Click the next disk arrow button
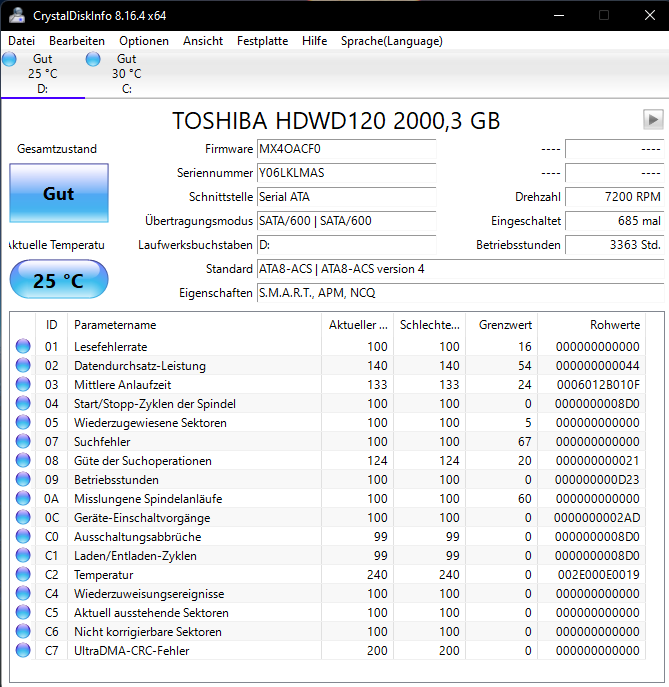 (x=653, y=120)
